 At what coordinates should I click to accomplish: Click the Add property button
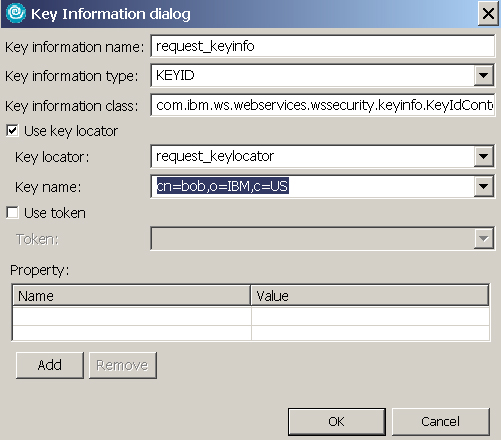point(50,365)
